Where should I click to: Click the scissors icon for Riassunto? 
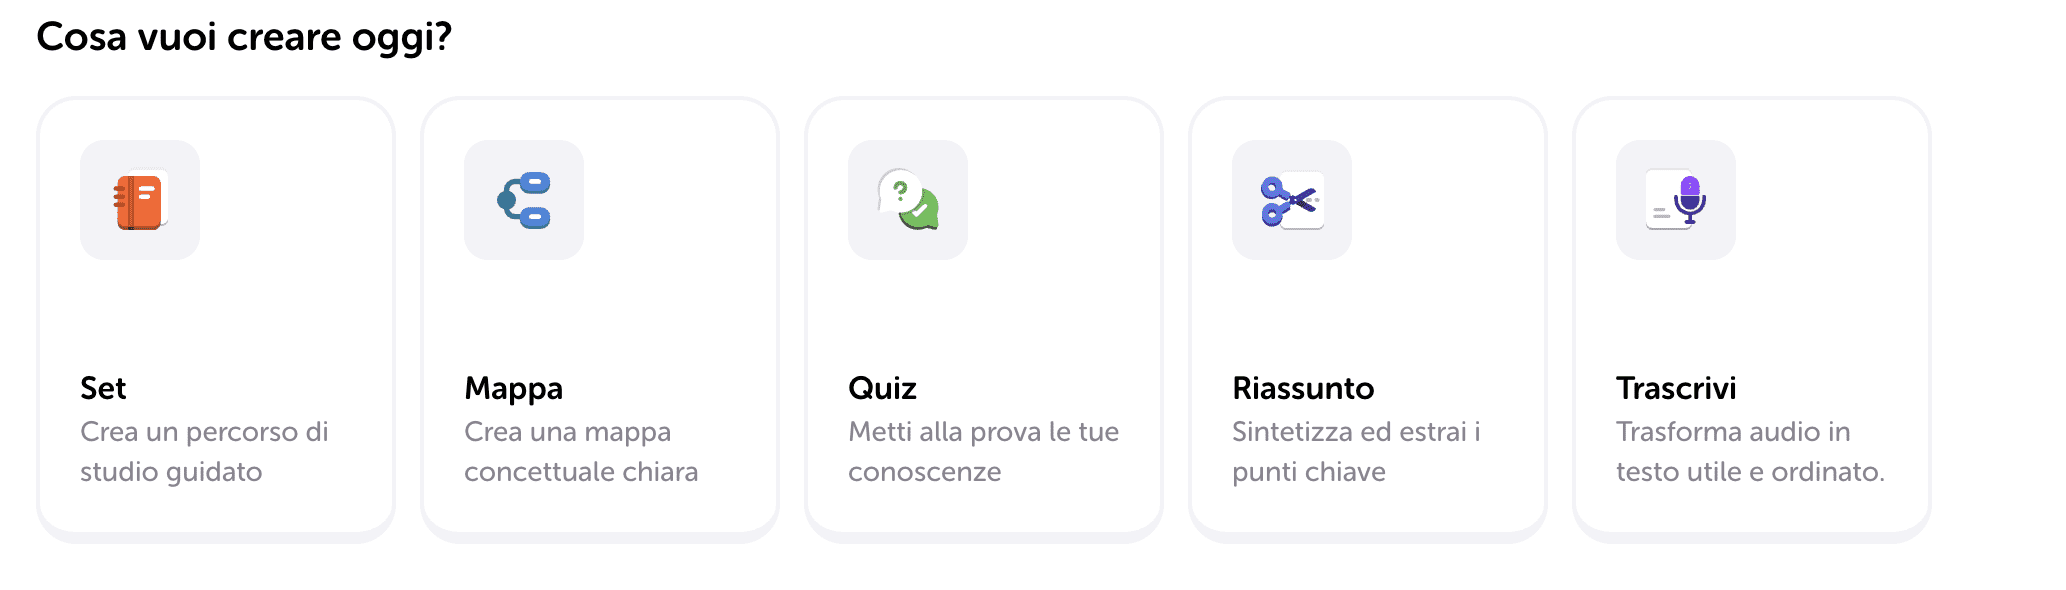1291,200
